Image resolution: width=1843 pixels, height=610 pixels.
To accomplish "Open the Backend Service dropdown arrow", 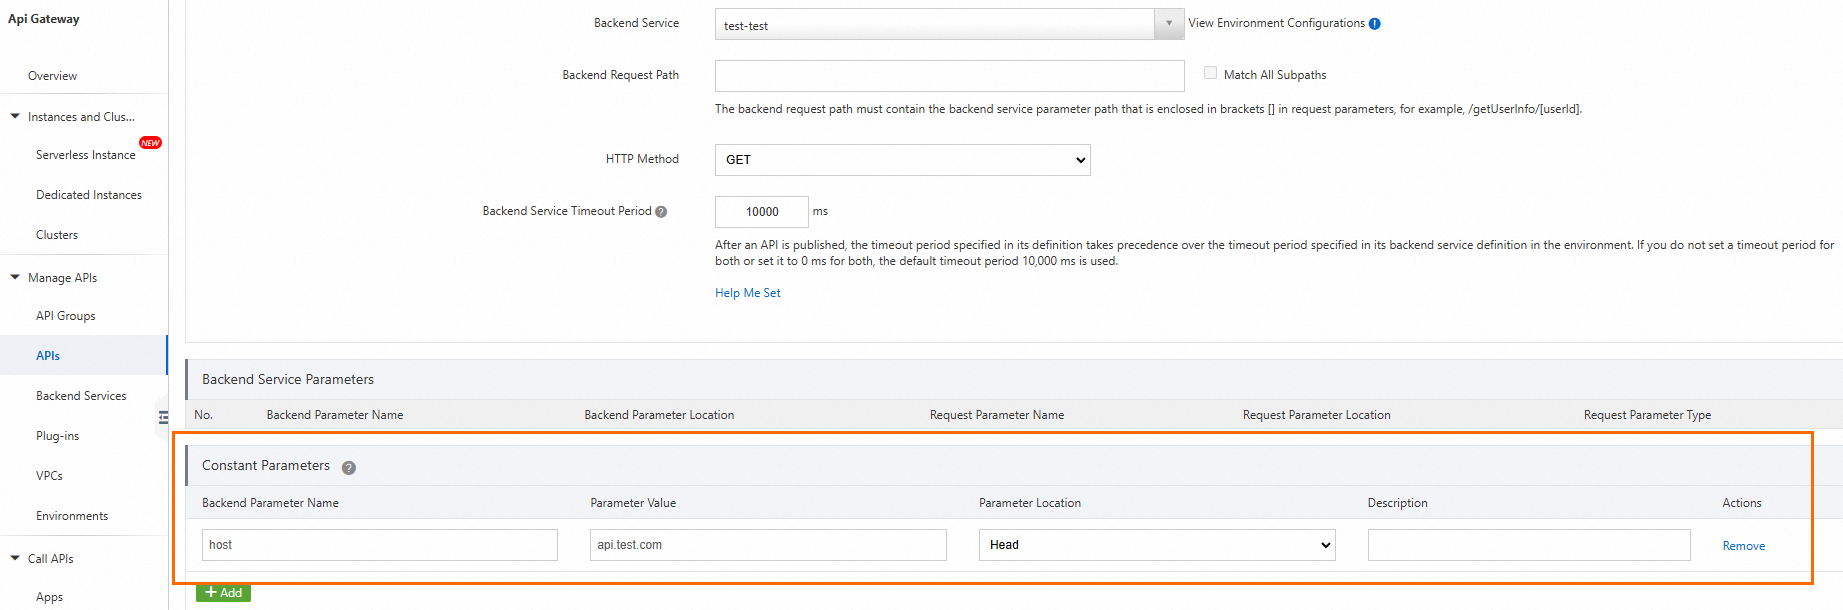I will [1169, 24].
